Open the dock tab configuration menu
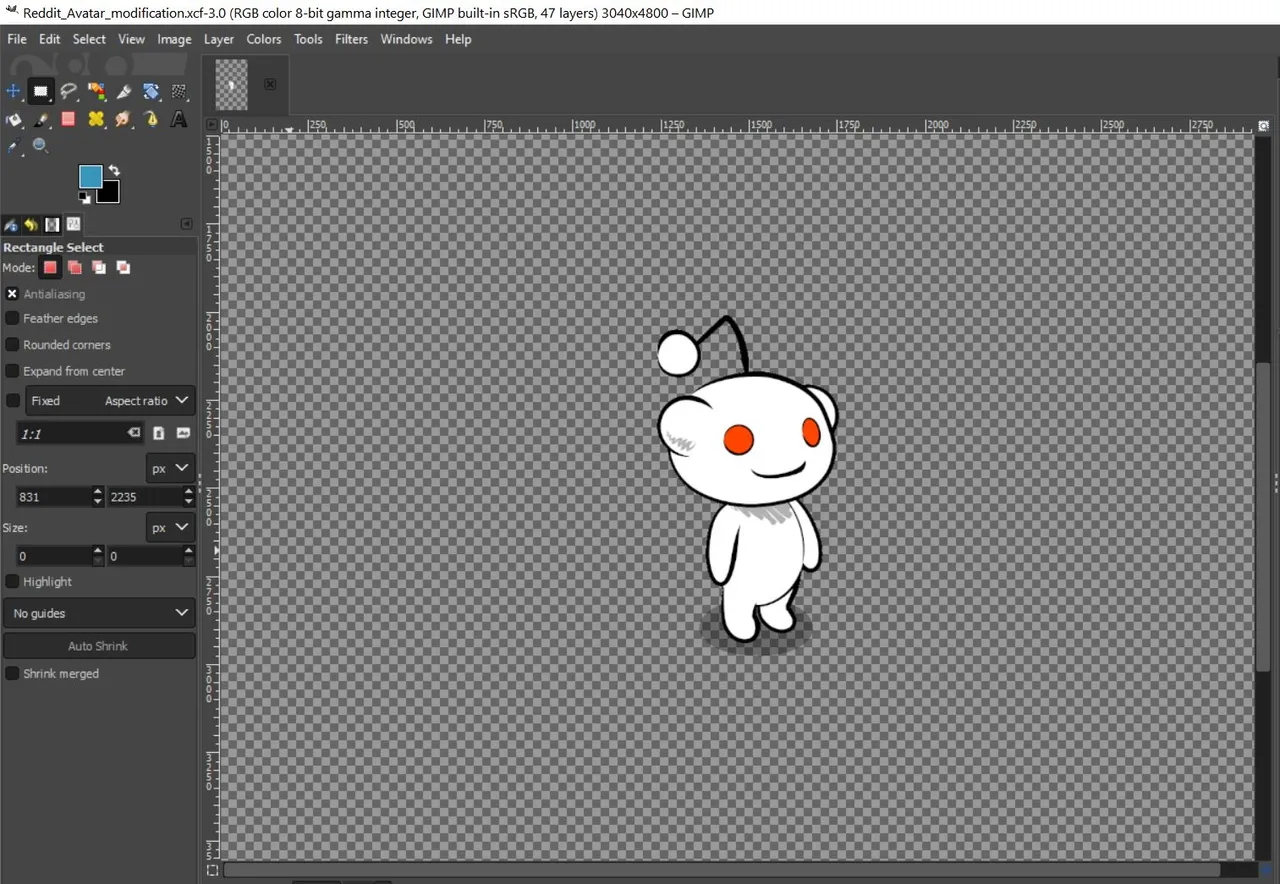The width and height of the screenshot is (1280, 884). [186, 224]
